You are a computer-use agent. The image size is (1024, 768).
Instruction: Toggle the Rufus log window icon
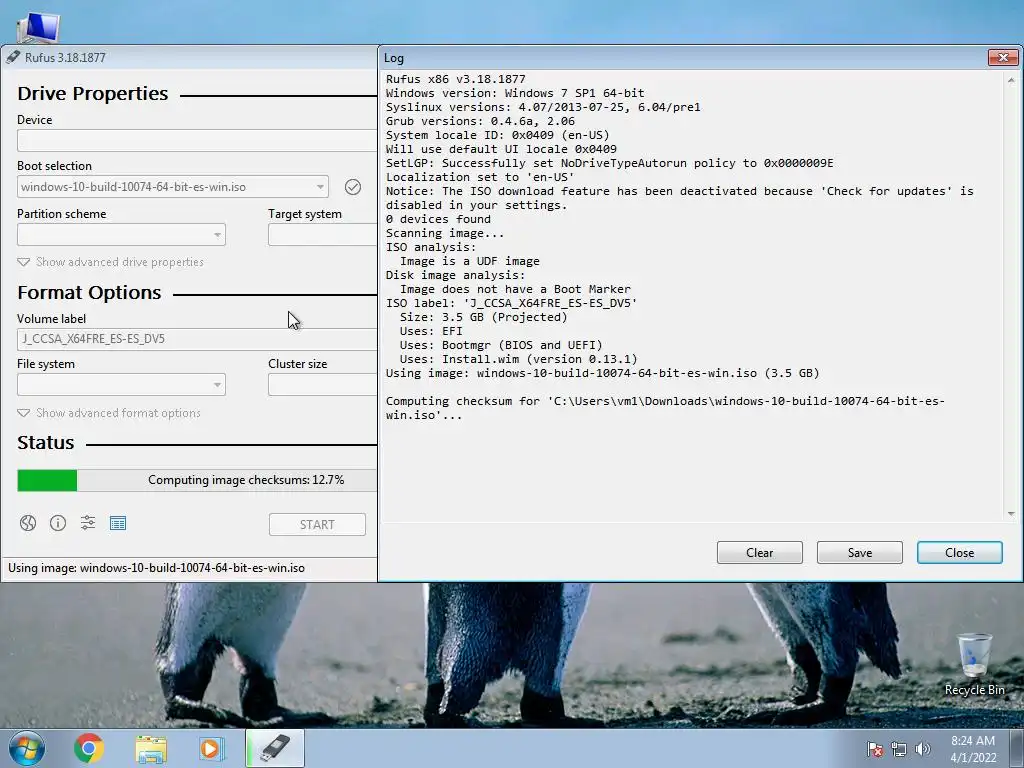[x=118, y=523]
